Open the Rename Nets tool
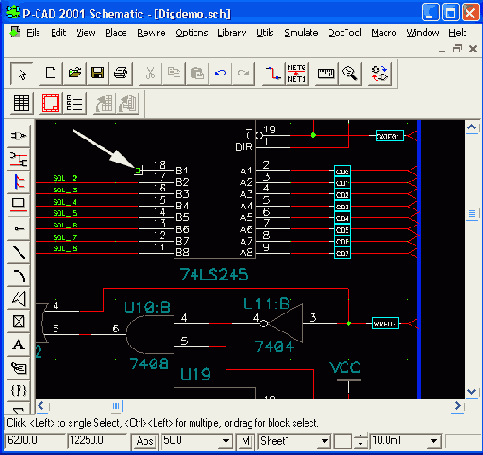Screen dimensions: 483x455 pyautogui.click(x=296, y=73)
